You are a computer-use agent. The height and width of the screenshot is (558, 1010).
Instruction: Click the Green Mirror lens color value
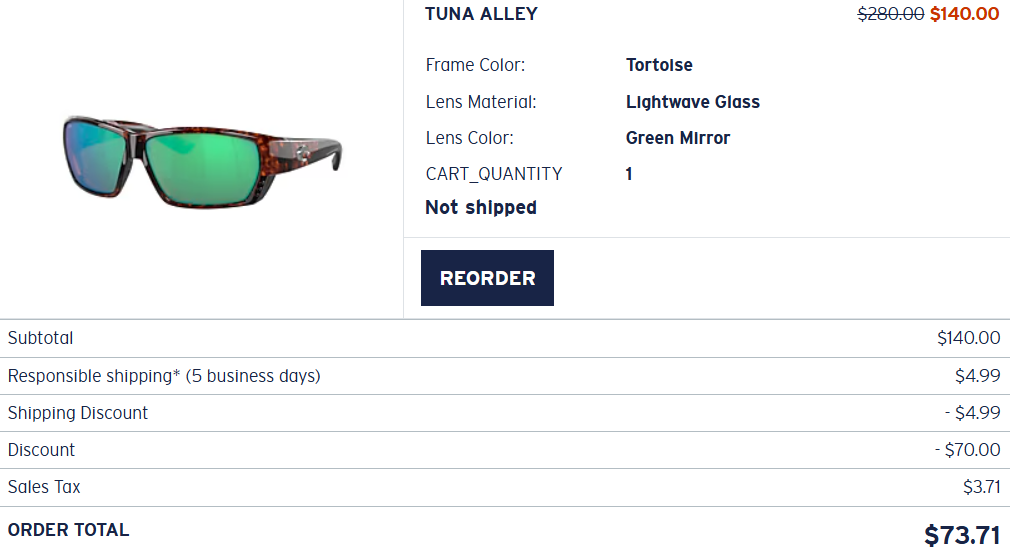click(678, 138)
